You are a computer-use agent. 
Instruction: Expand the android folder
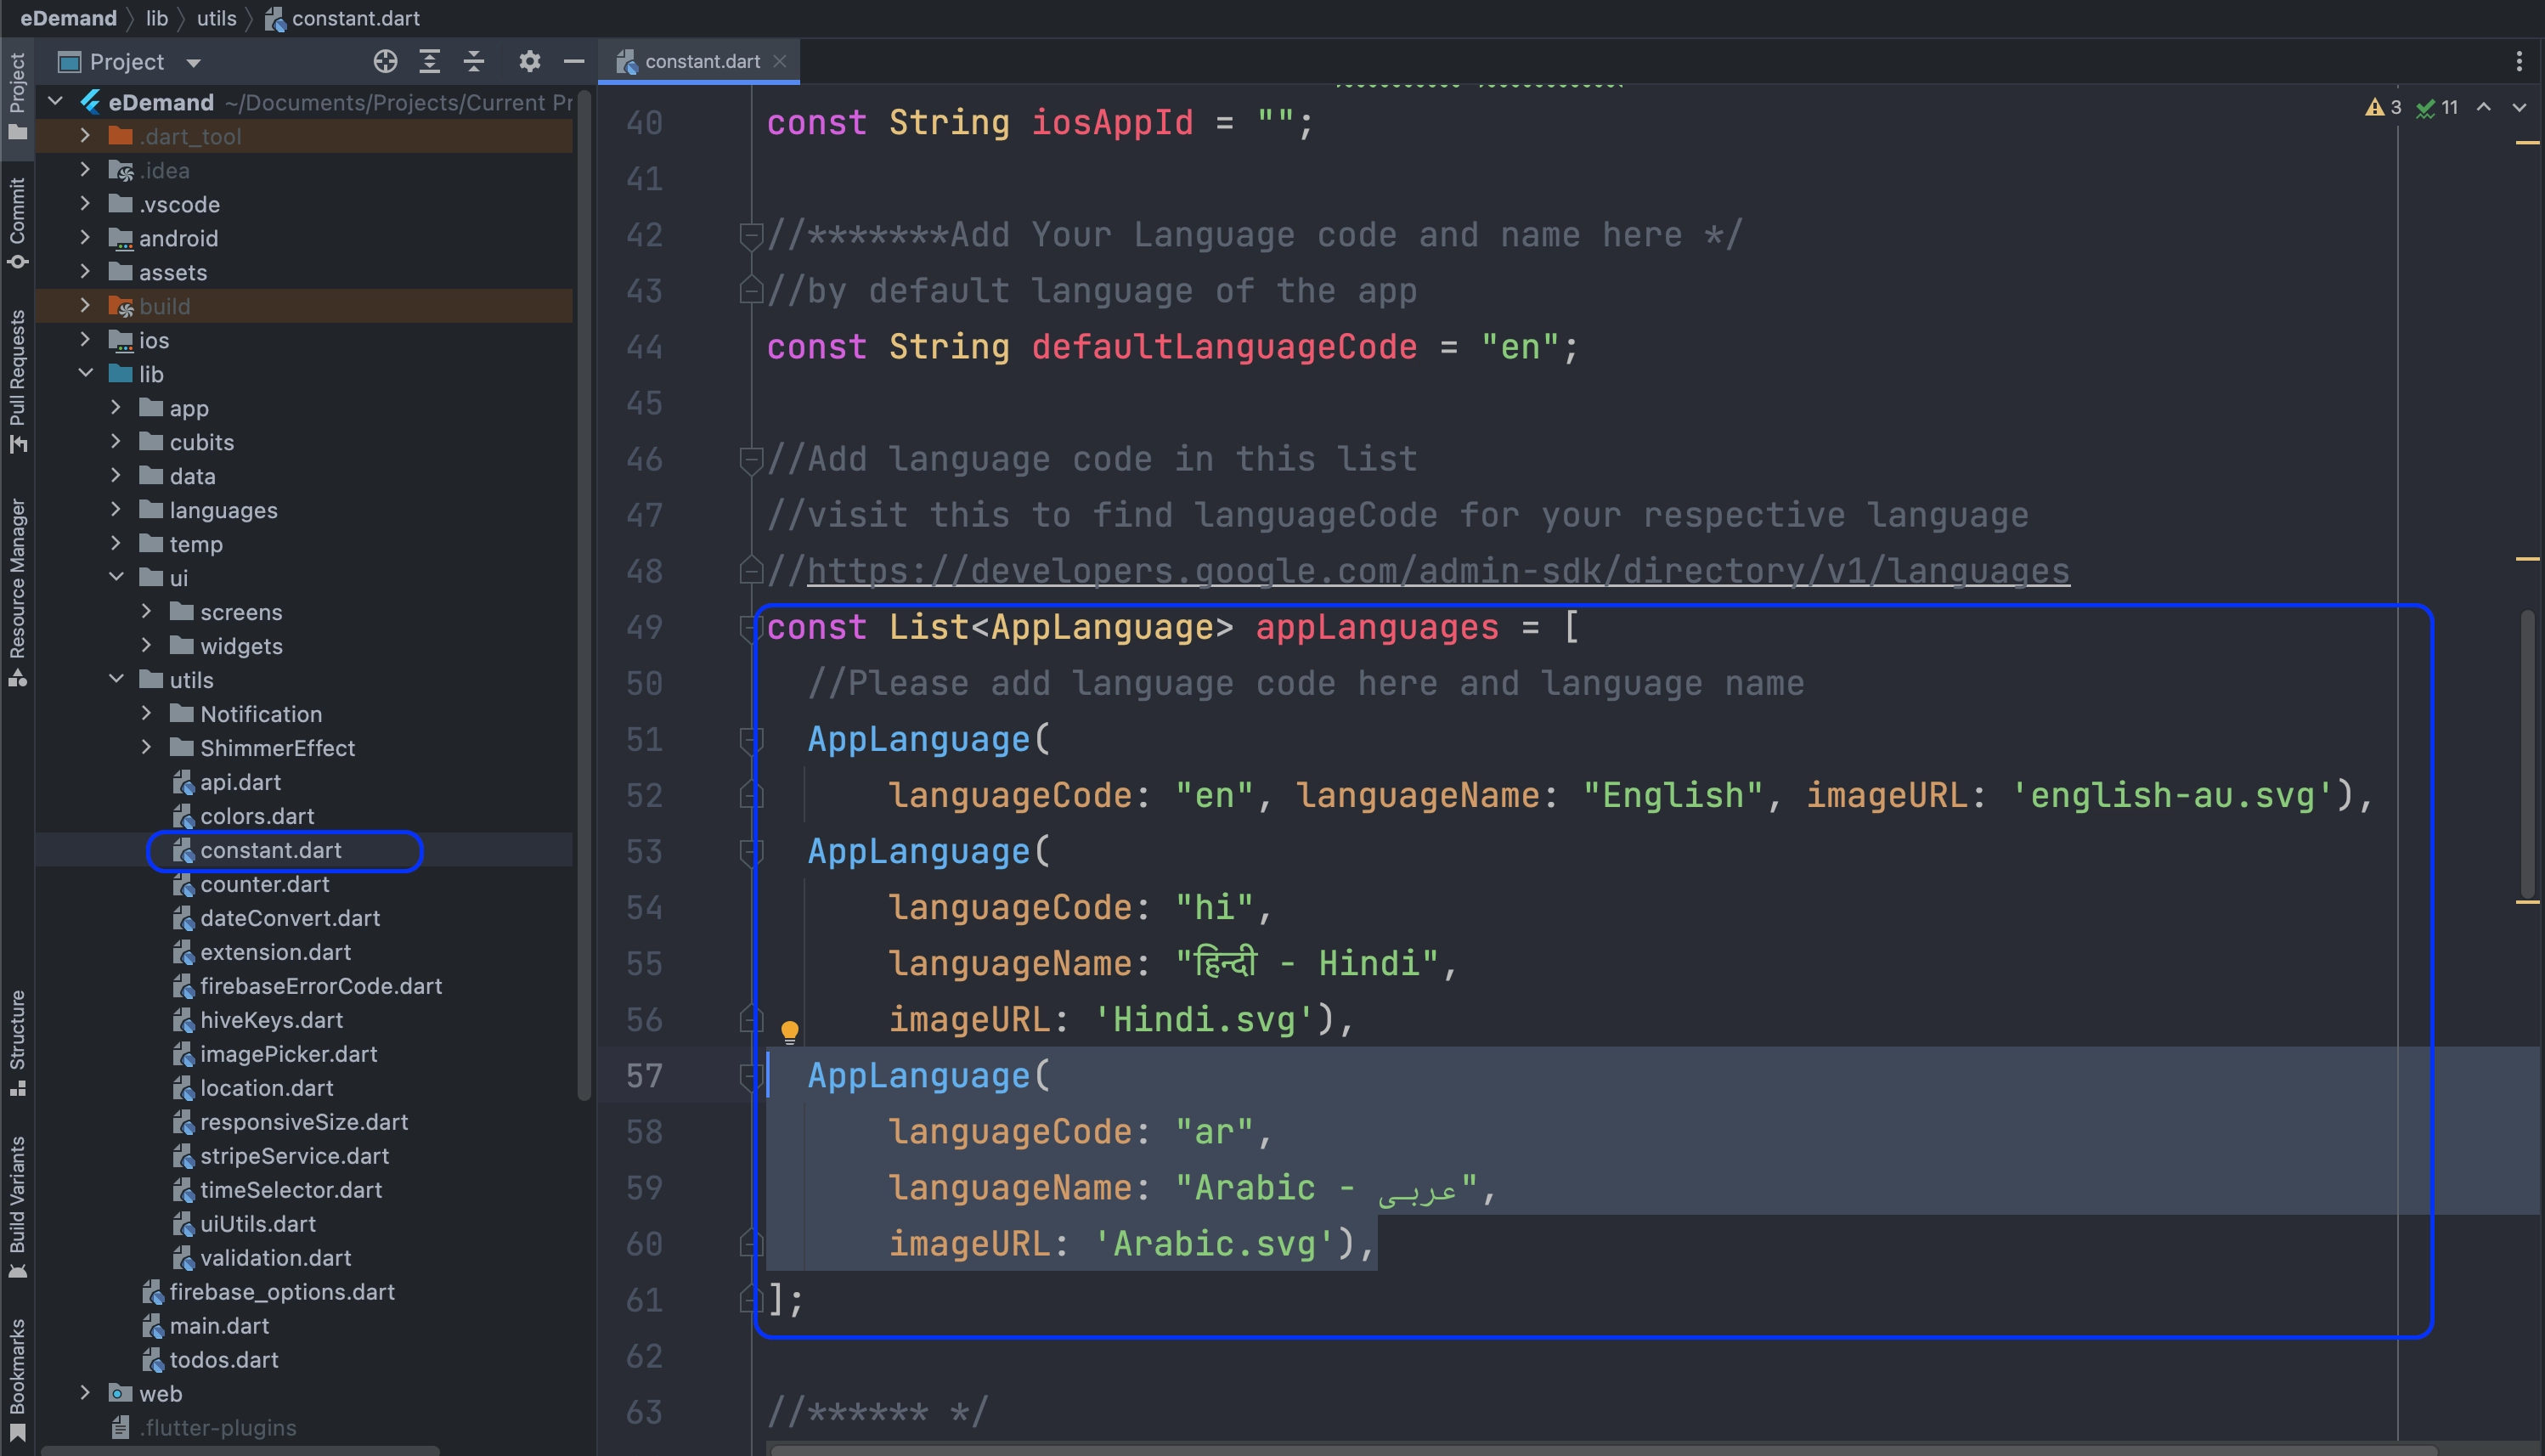85,238
